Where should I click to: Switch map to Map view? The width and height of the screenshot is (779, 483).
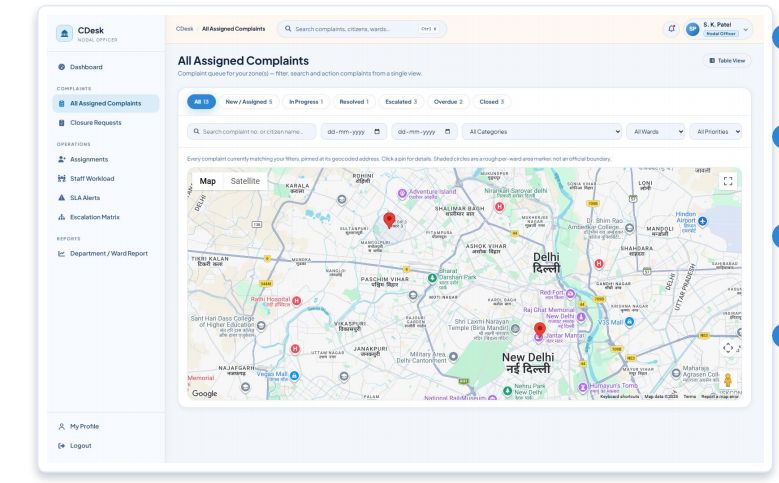click(208, 181)
